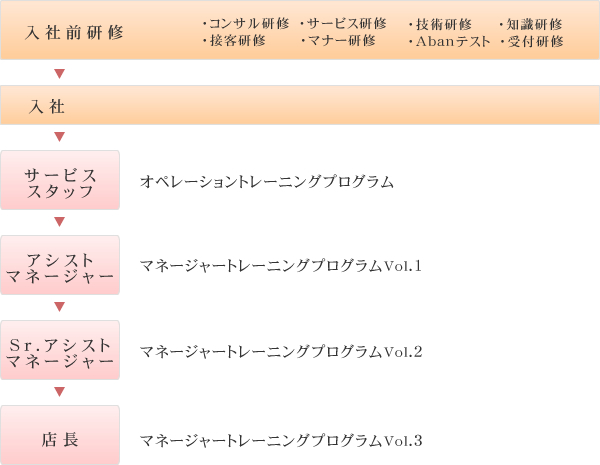The image size is (600, 465).
Task: Choose the 技術研修 item
Action: [x=440, y=24]
